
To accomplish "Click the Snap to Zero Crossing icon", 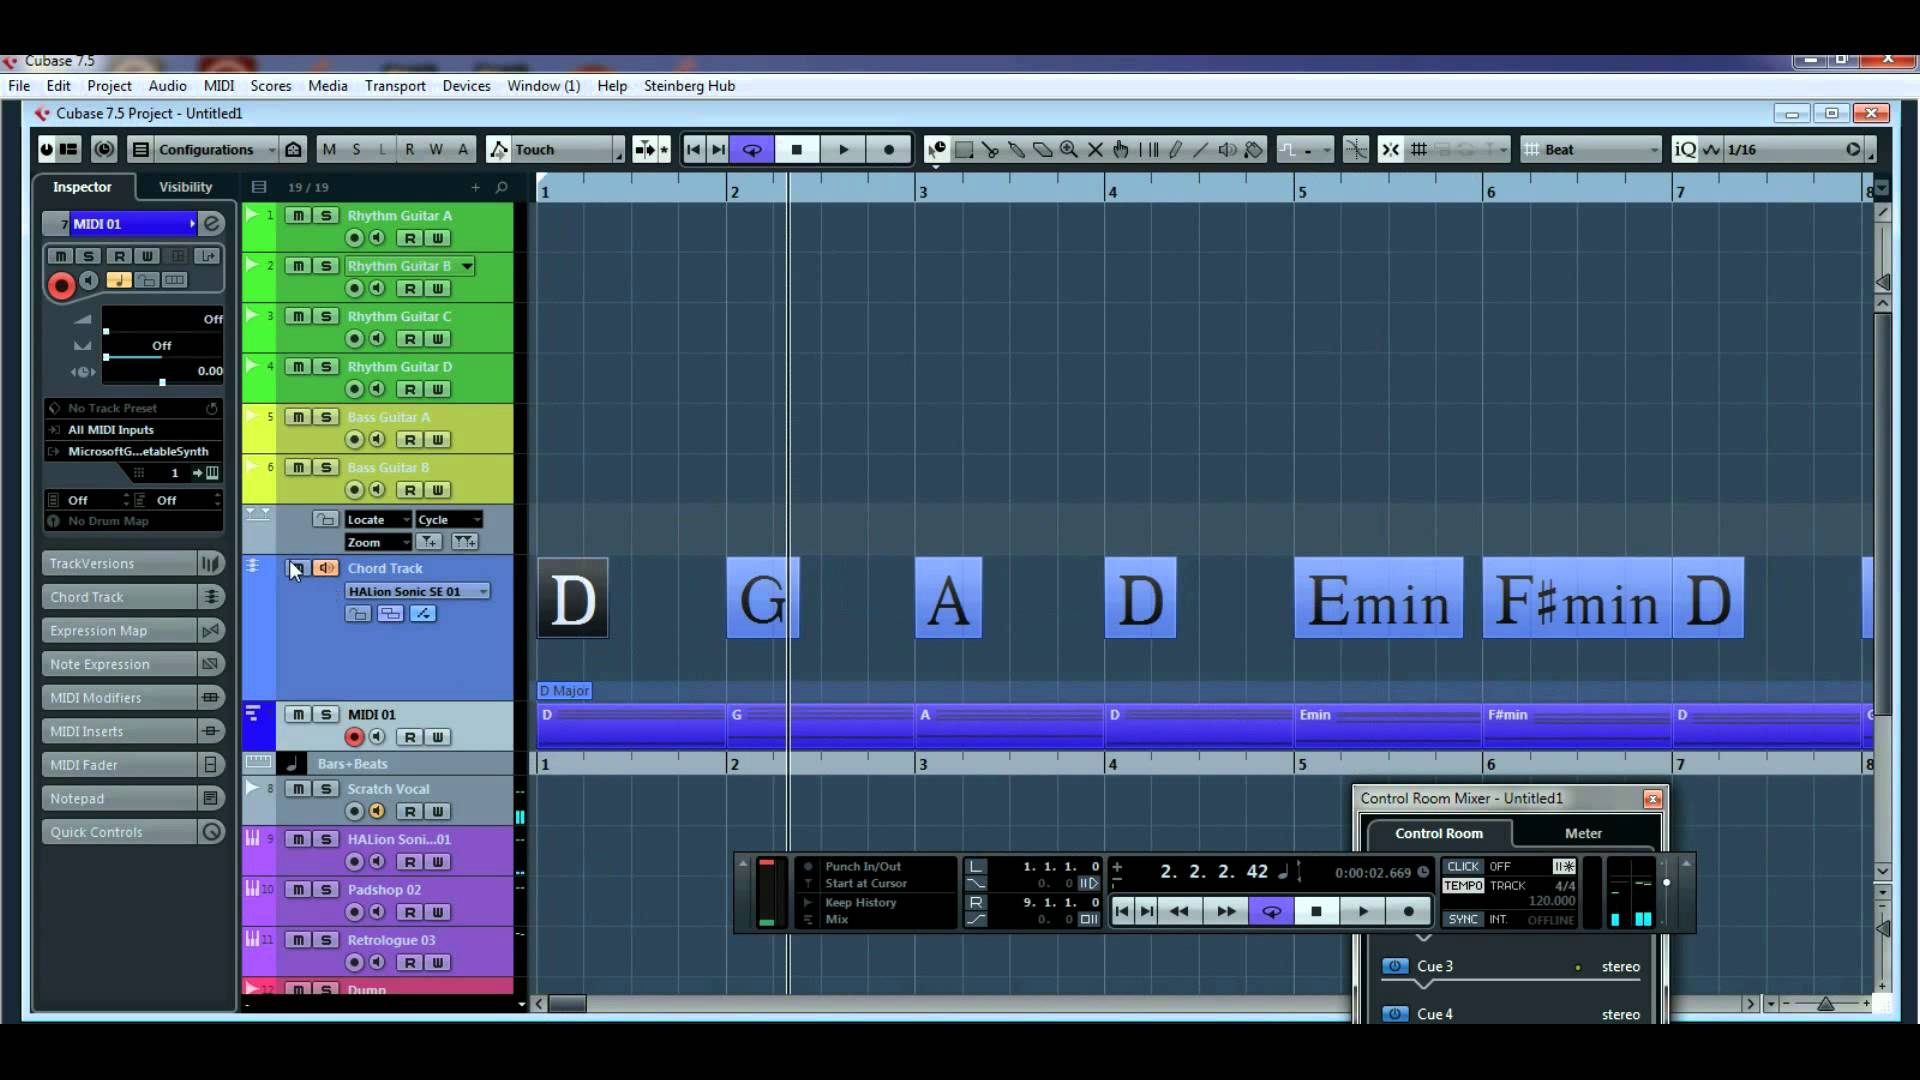I will [x=1356, y=150].
